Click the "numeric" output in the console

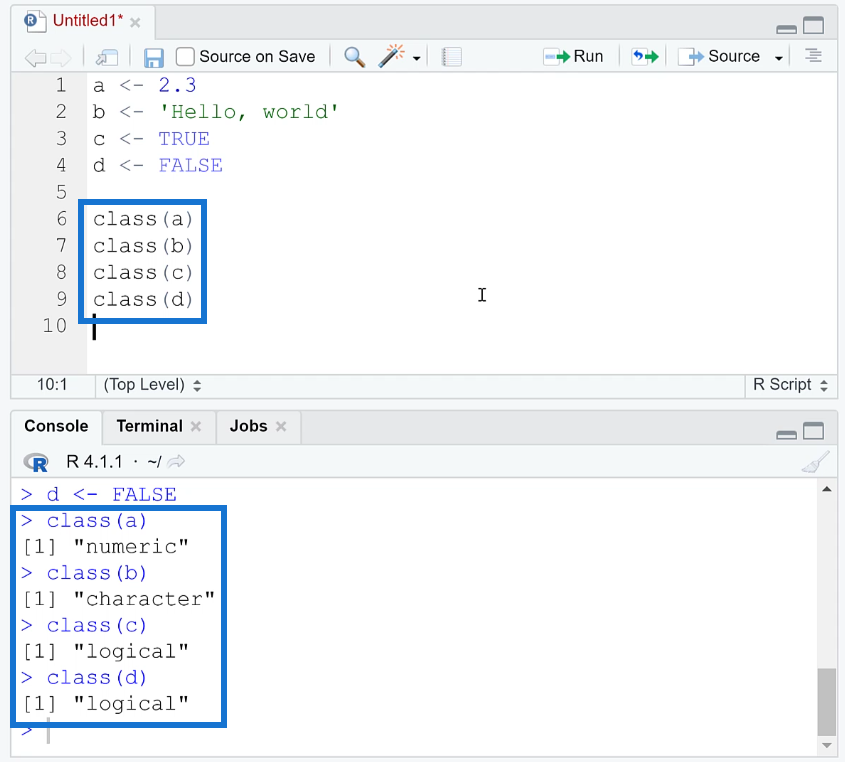click(x=131, y=546)
